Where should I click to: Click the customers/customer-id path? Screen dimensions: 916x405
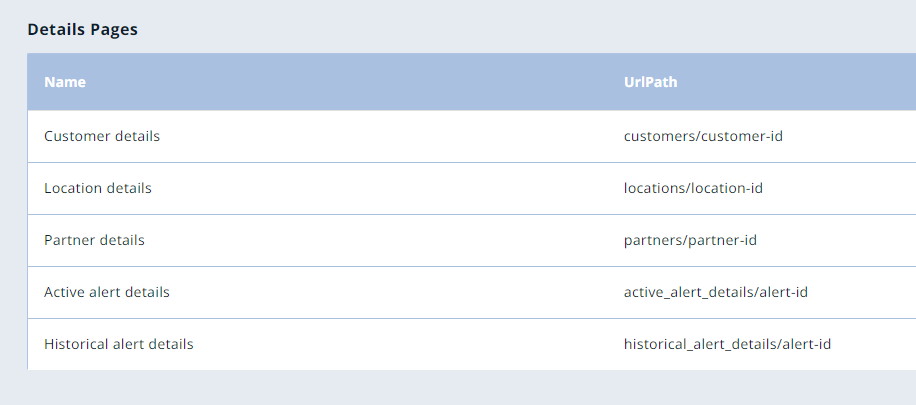tap(703, 136)
